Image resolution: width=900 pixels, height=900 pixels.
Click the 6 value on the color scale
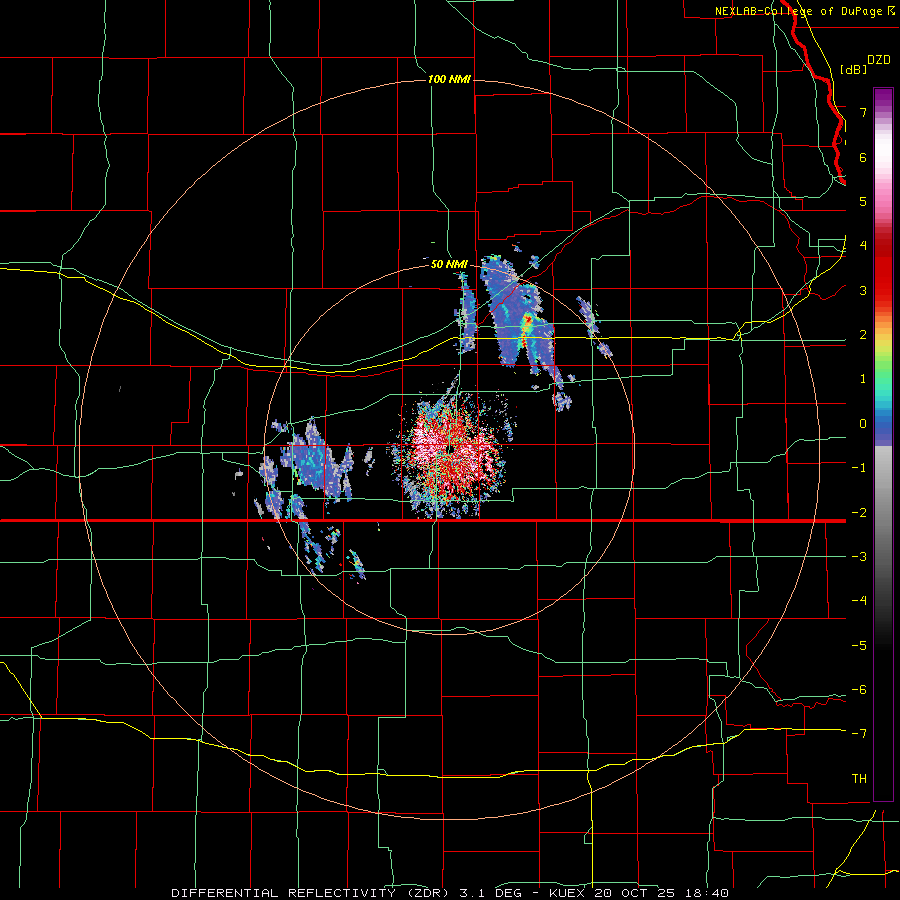click(x=863, y=157)
